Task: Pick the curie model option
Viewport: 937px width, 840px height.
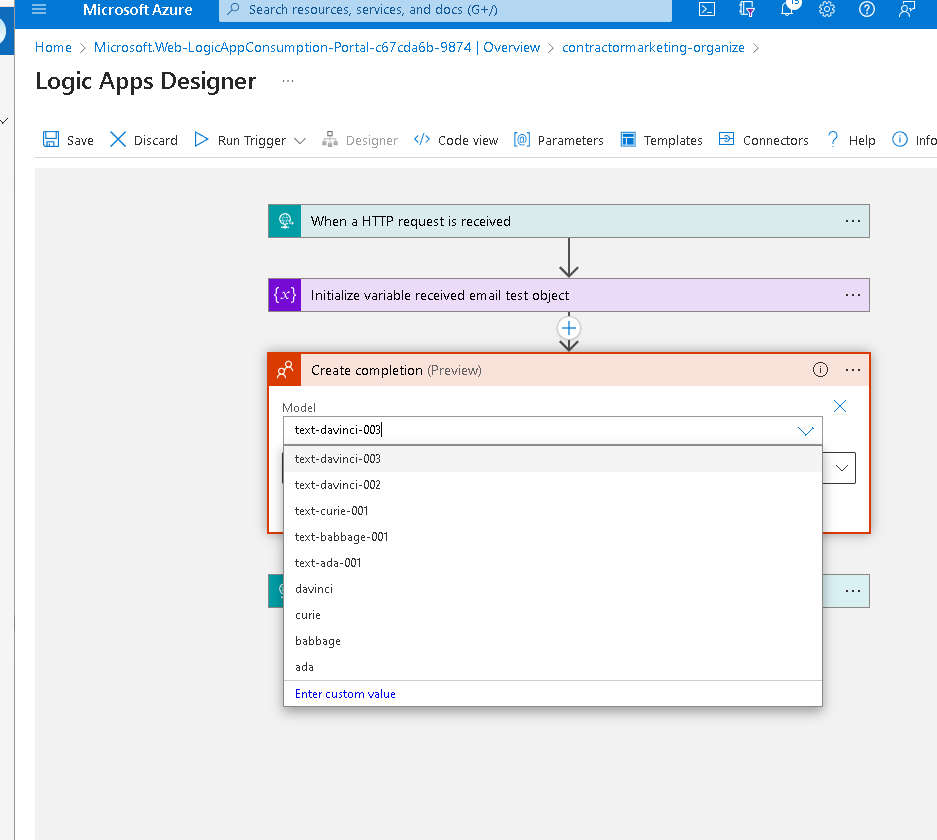Action: click(x=553, y=615)
